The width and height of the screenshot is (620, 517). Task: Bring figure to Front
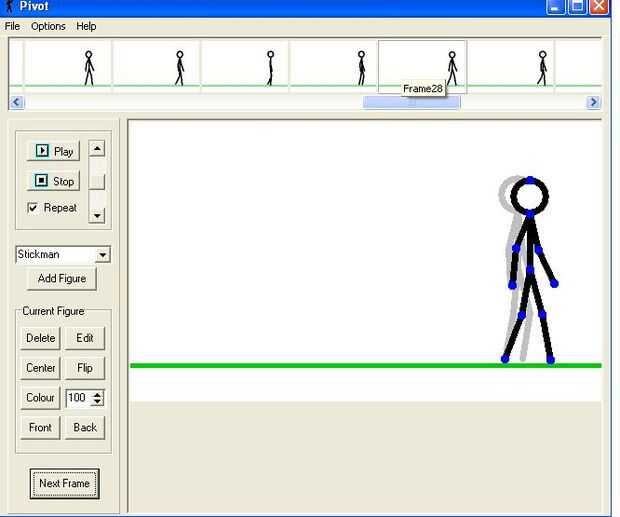40,427
